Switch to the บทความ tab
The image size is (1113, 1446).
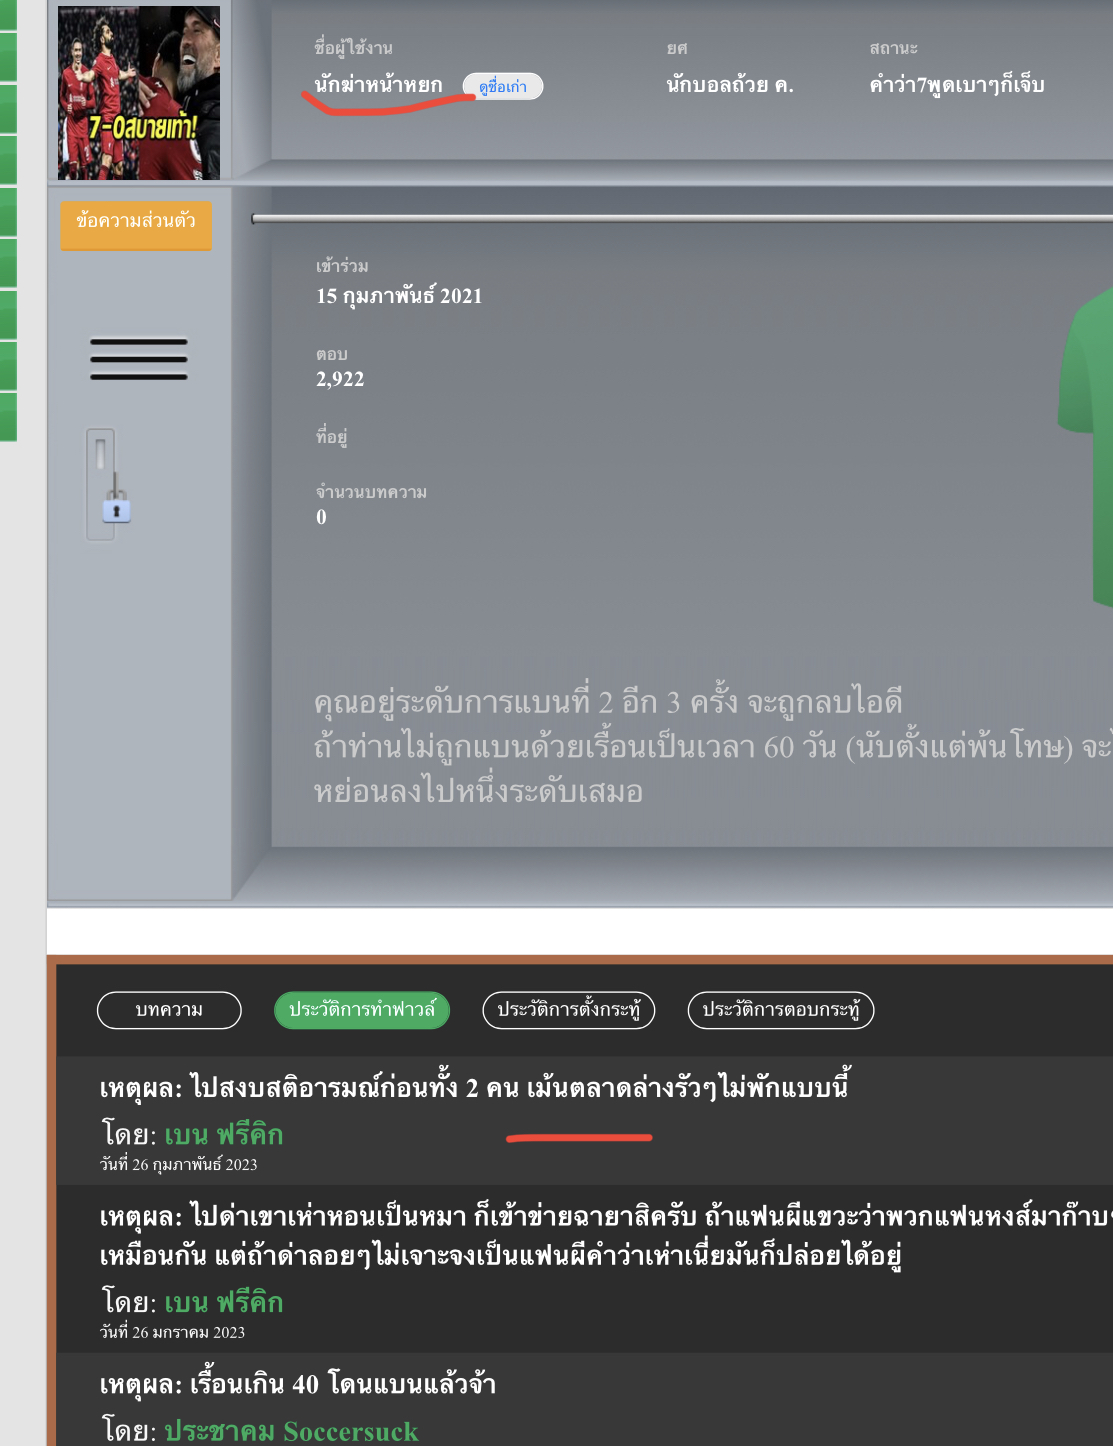pyautogui.click(x=169, y=1010)
